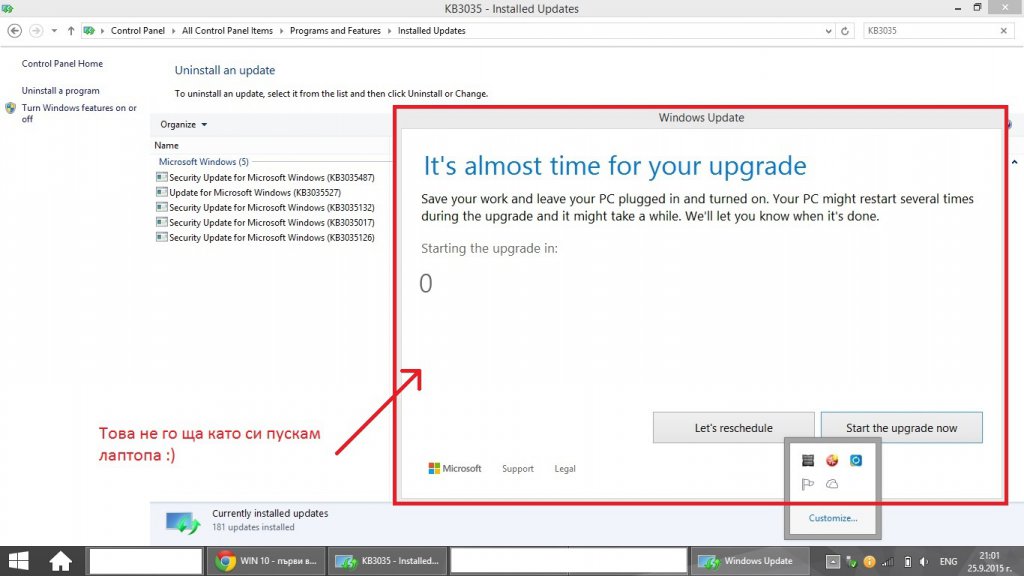
Task: Click the dark stacked-bars icon in tray popup
Action: tap(808, 460)
